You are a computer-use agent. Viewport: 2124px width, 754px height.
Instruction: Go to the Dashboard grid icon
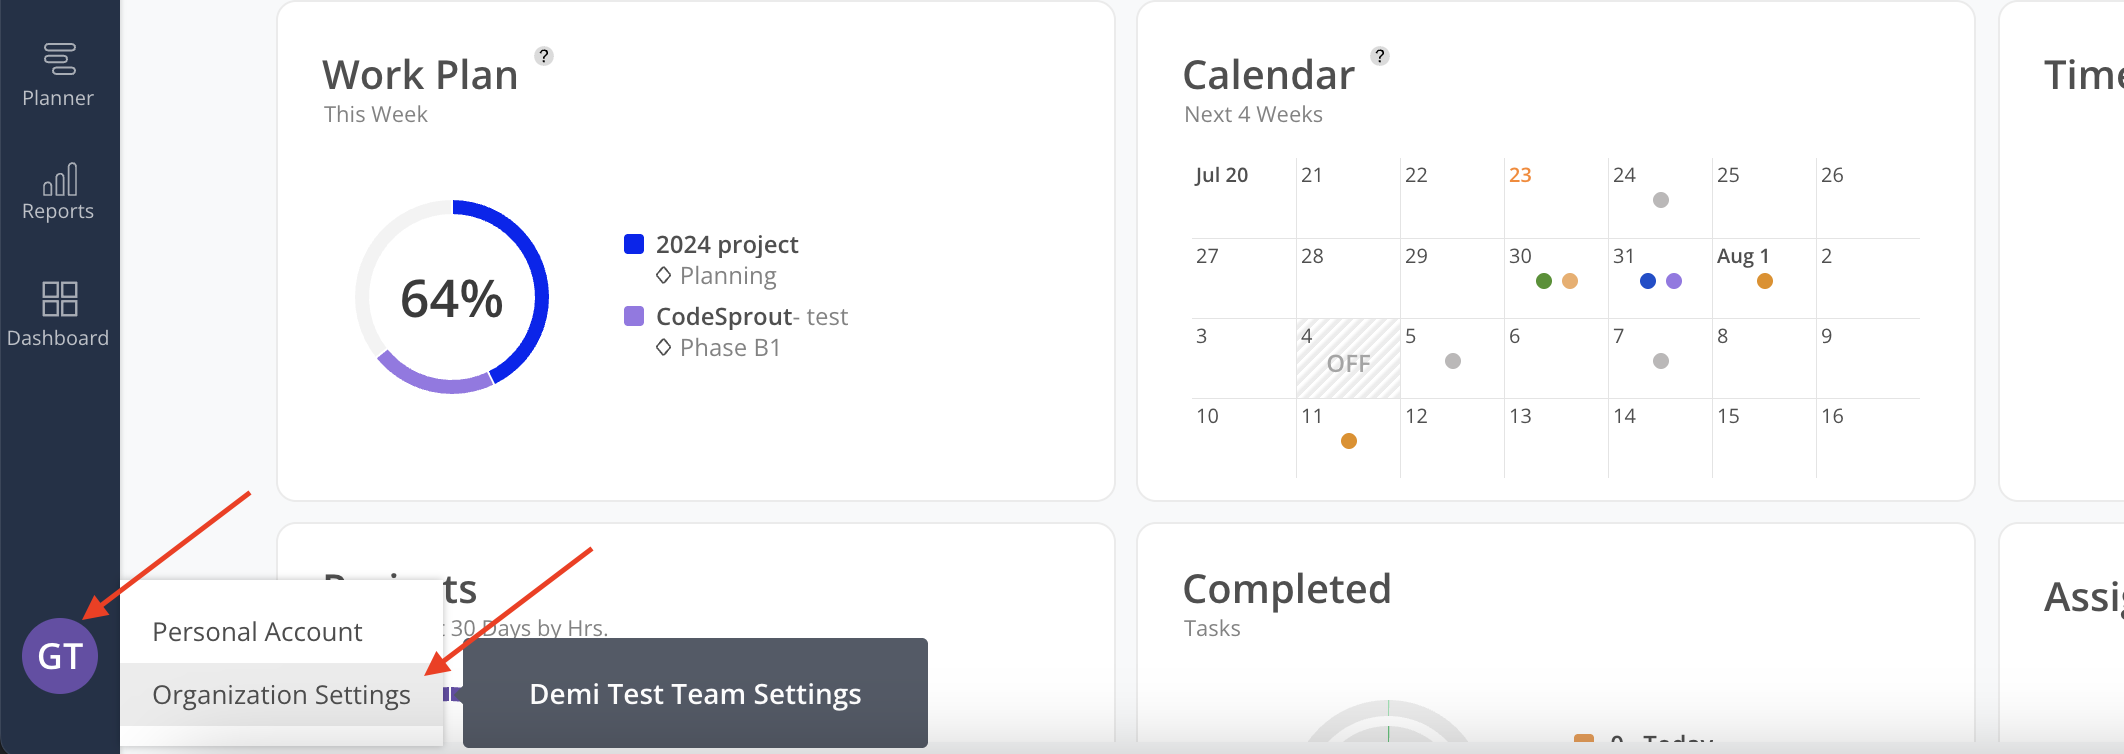[x=60, y=298]
